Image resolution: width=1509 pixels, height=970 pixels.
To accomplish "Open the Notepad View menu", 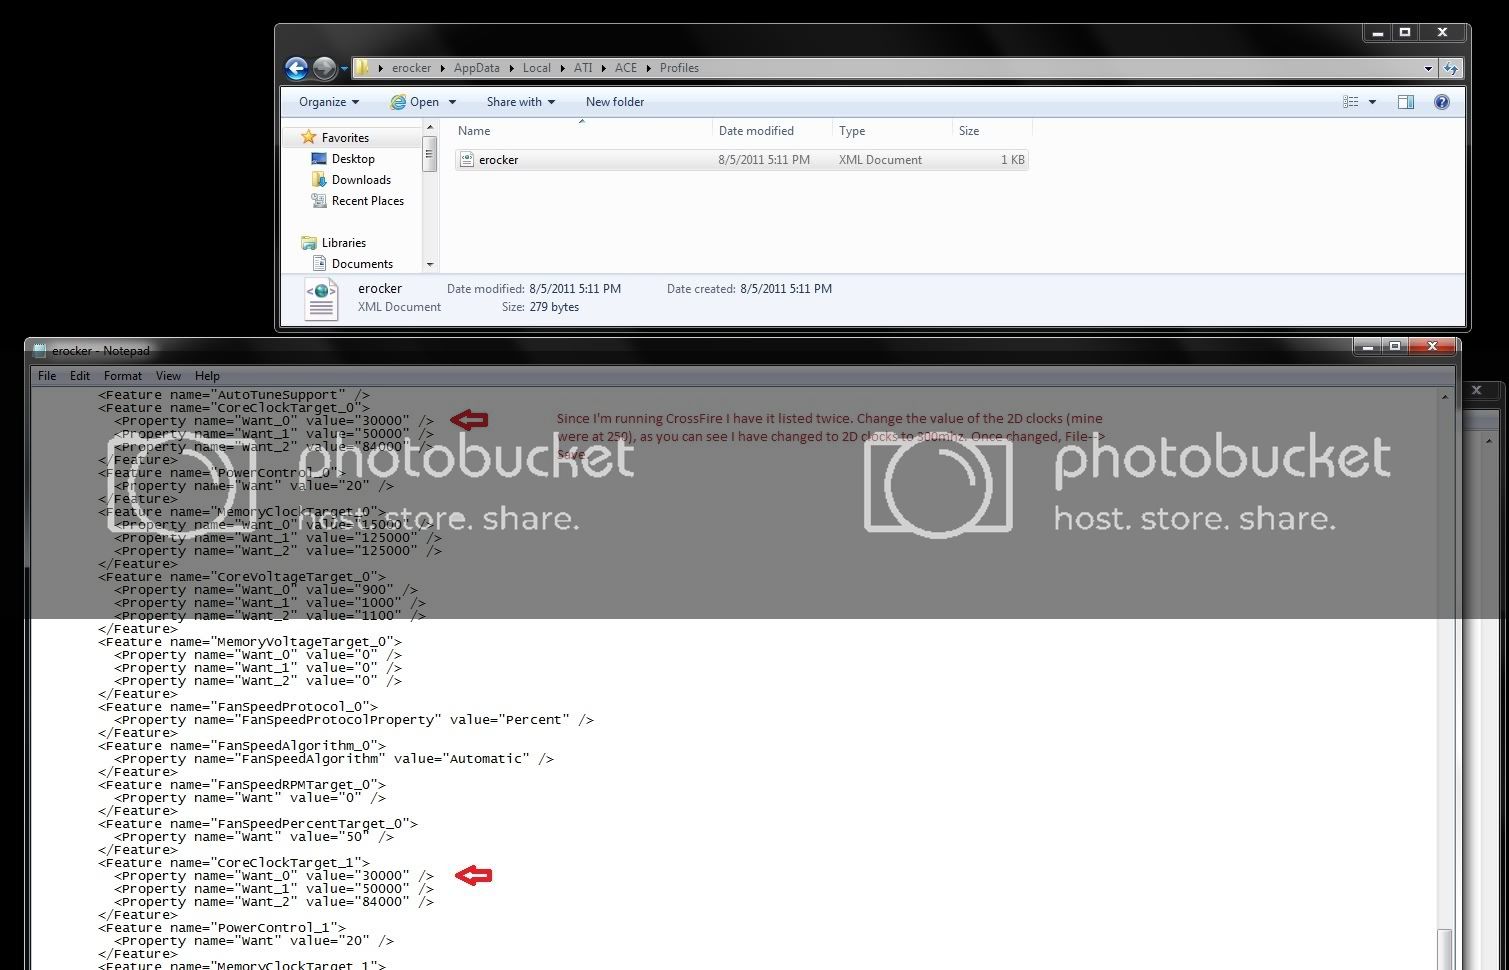I will pos(168,376).
